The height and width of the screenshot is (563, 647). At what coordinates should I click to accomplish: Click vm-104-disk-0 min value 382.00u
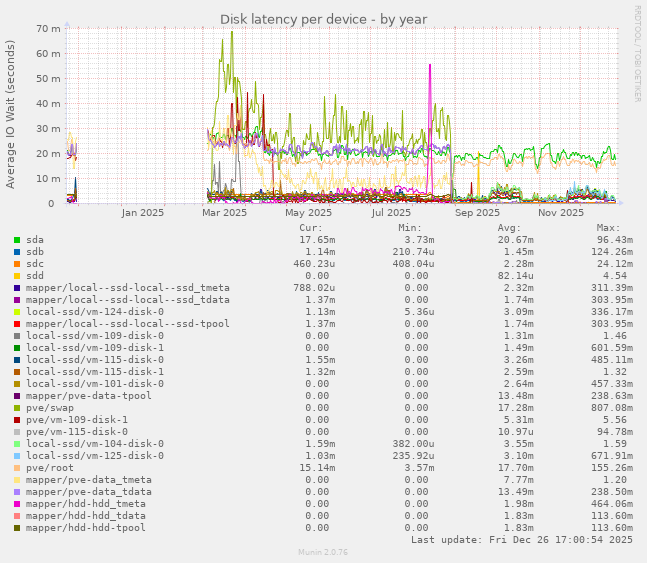(413, 444)
